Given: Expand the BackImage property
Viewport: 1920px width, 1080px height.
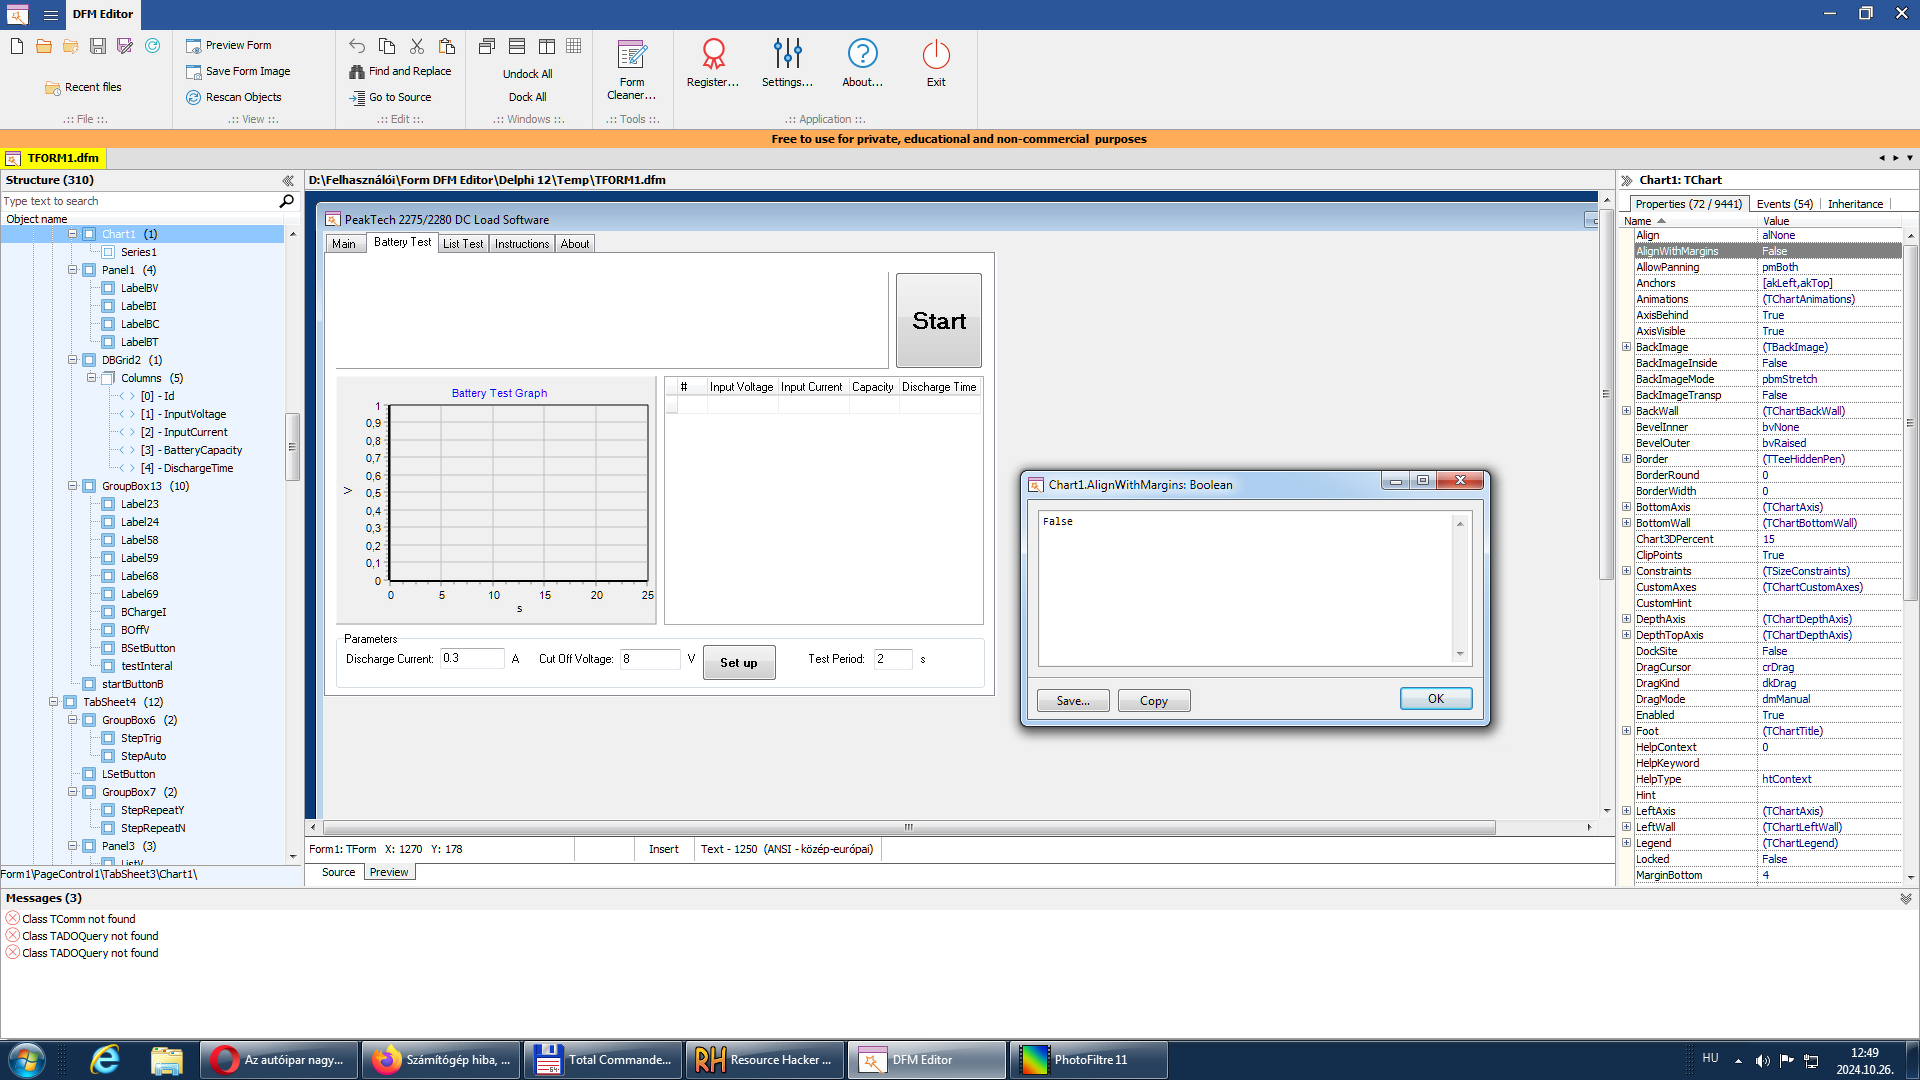Looking at the screenshot, I should pyautogui.click(x=1626, y=347).
